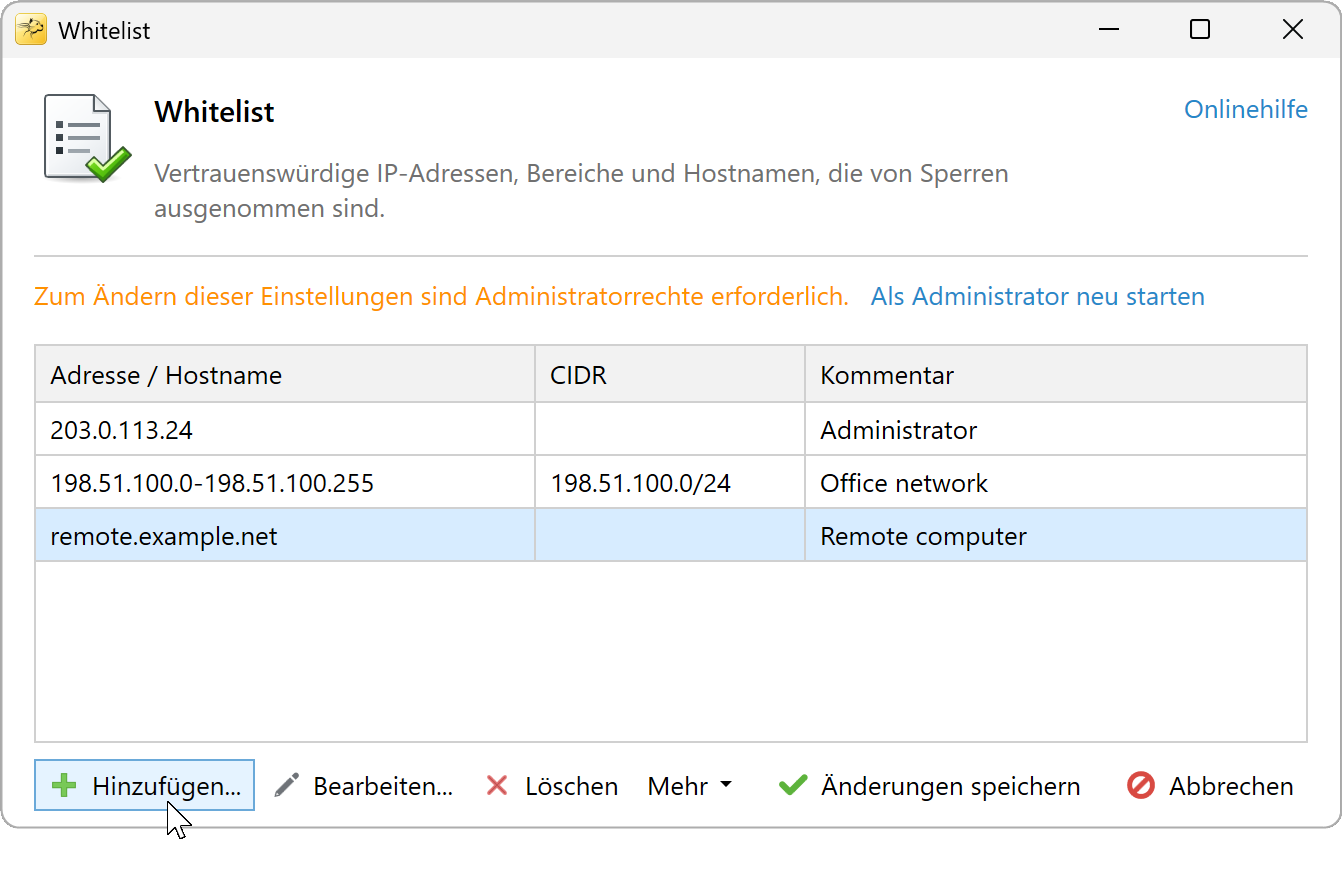
Task: Click the Whitelist checklist document icon
Action: click(87, 138)
